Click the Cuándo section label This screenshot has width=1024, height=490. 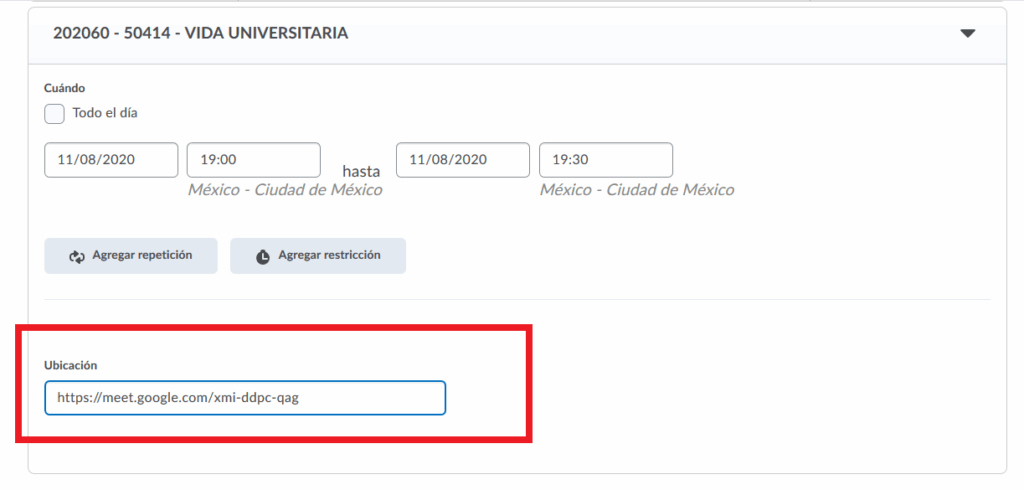click(x=65, y=88)
